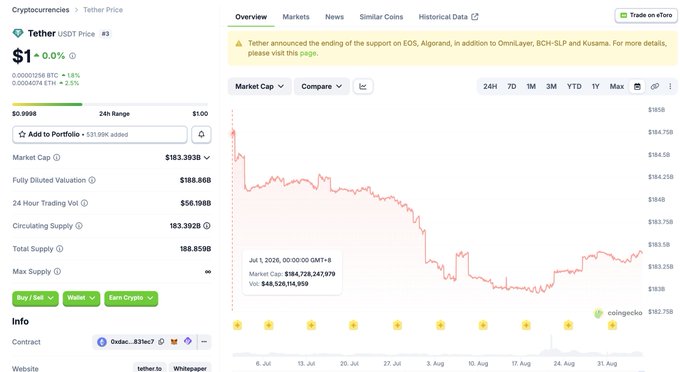Click the warning triangle in the yellow notice
The image size is (680, 372).
click(239, 43)
